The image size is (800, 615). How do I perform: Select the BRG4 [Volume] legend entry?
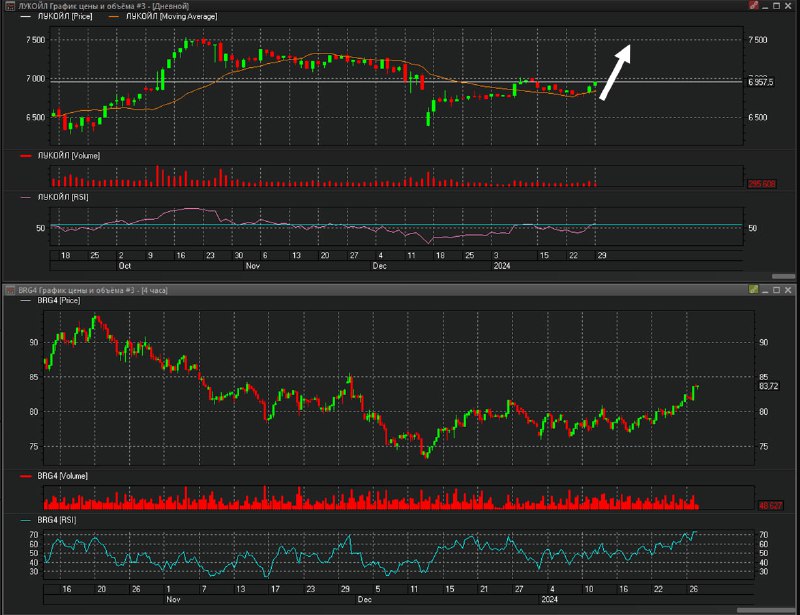[62, 476]
